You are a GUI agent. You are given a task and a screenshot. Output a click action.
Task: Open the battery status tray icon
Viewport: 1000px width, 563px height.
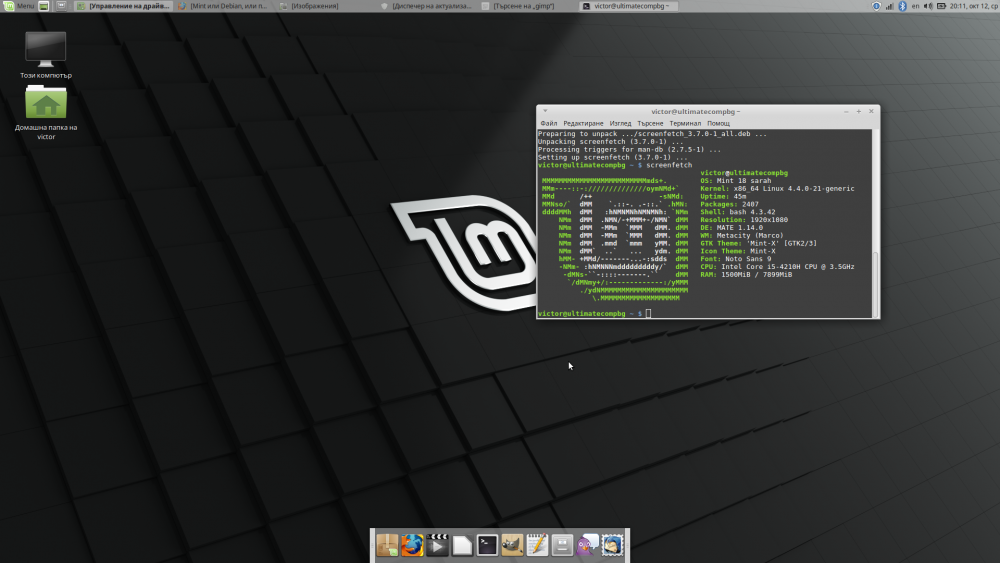tap(941, 6)
